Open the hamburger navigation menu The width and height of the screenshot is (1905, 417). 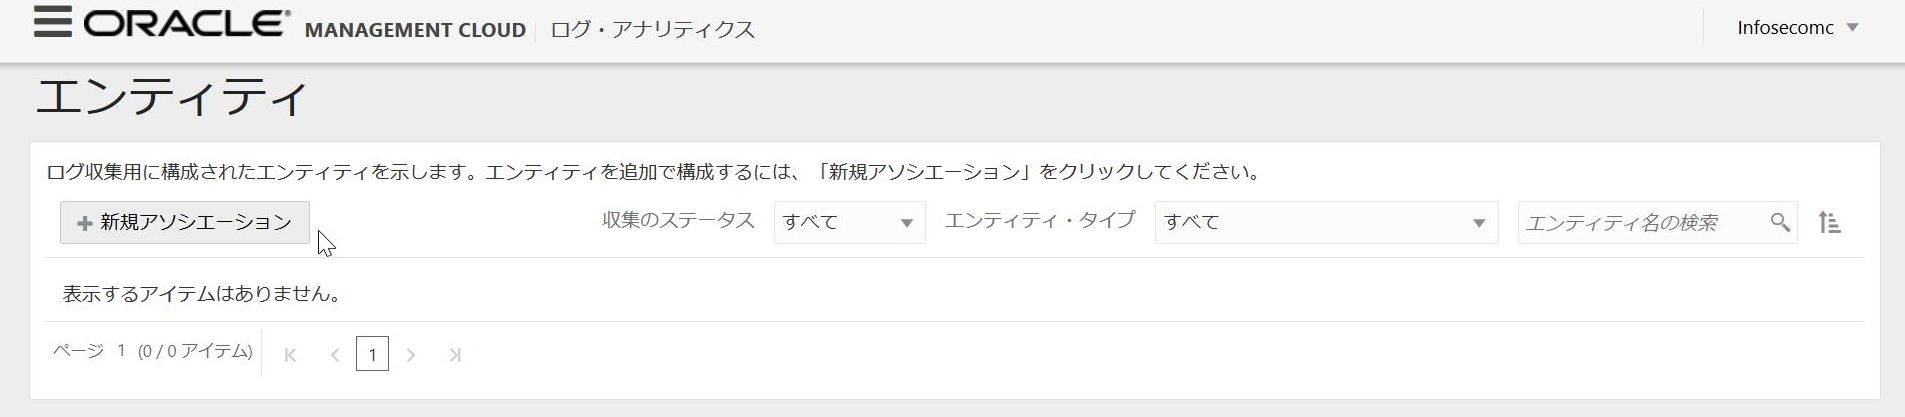click(52, 22)
